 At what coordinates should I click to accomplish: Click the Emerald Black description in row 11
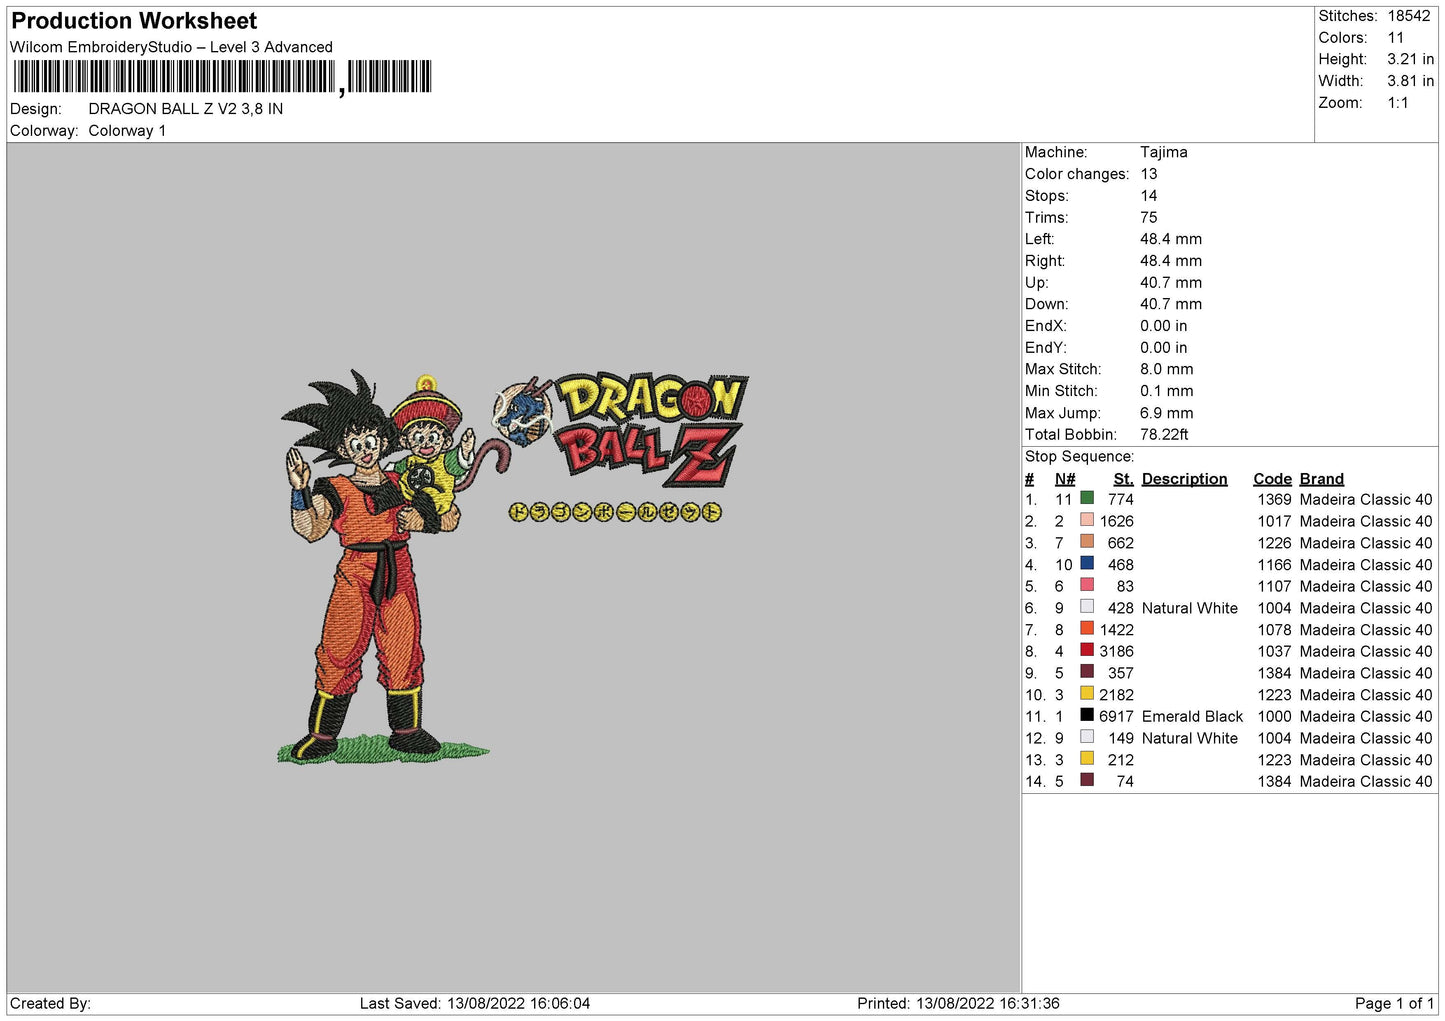1192,716
